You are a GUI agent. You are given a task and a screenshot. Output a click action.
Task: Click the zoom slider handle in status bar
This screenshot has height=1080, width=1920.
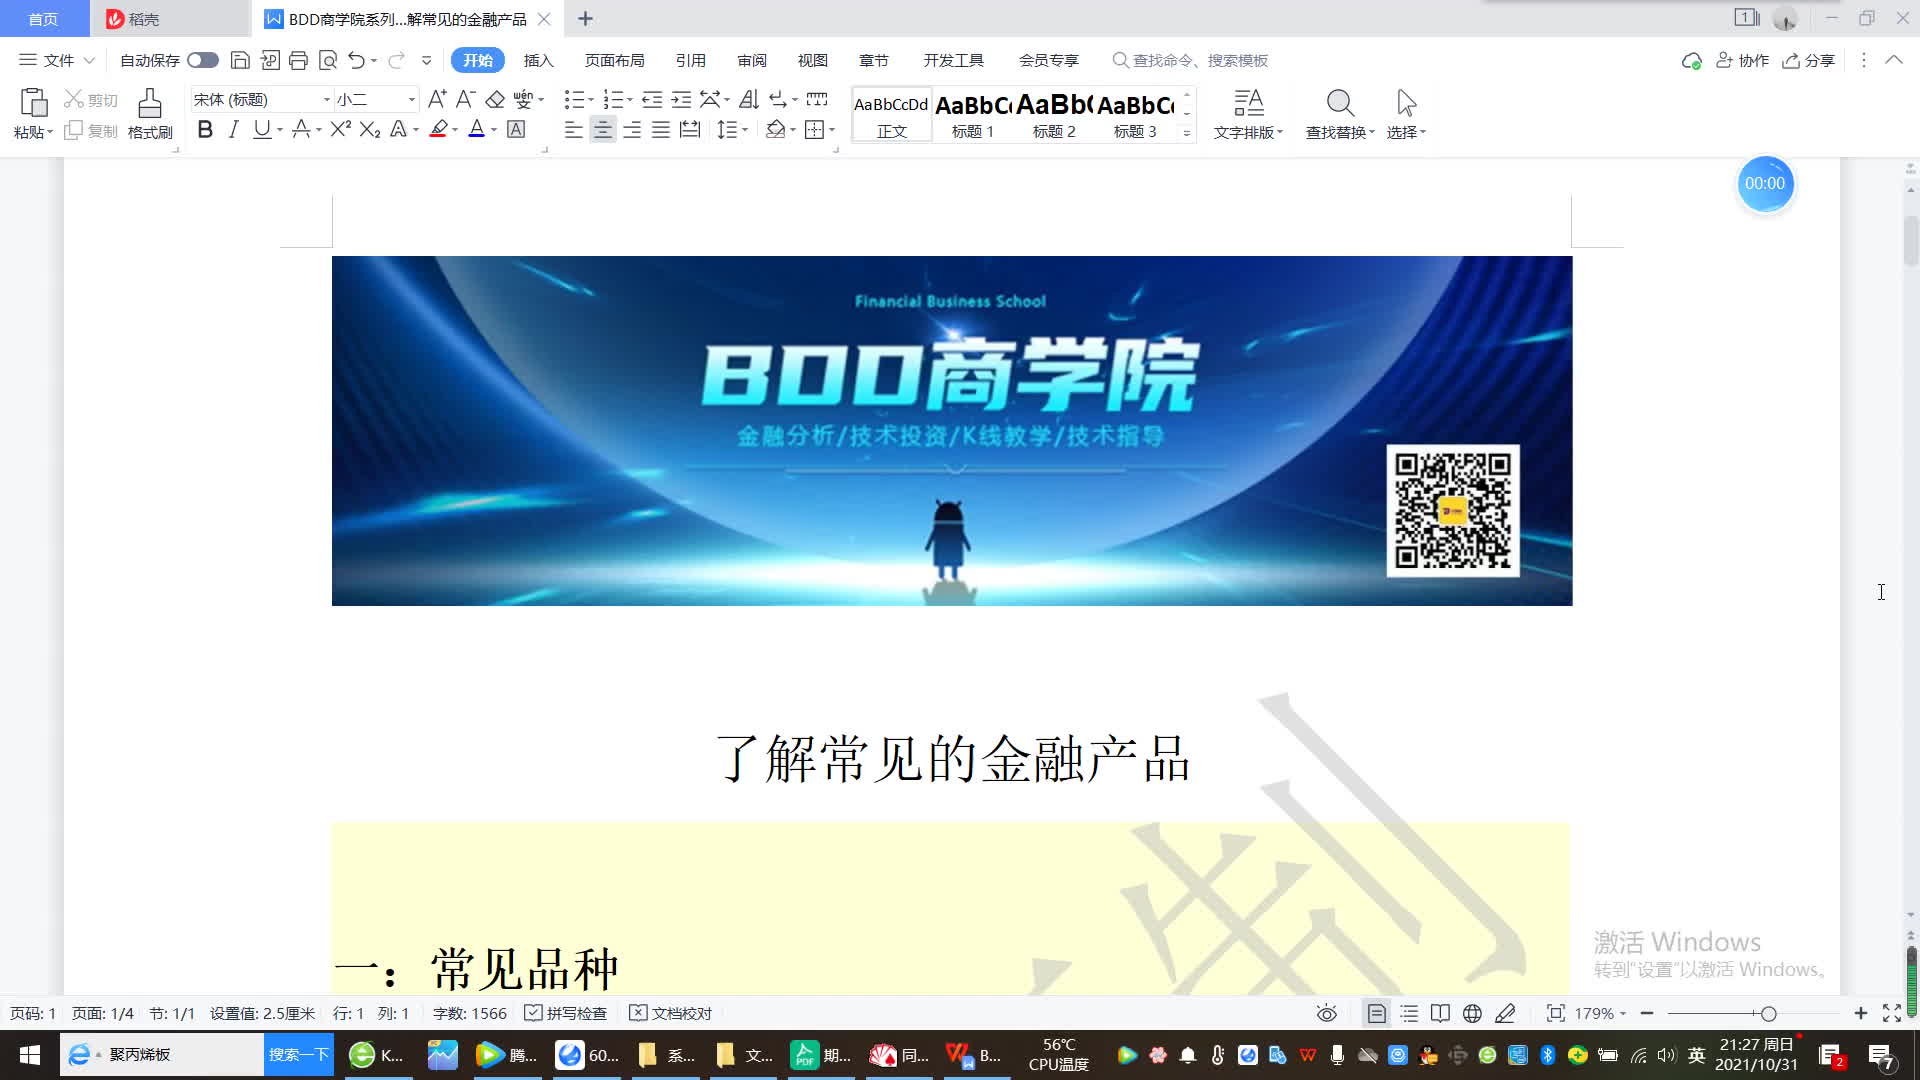[1768, 1013]
